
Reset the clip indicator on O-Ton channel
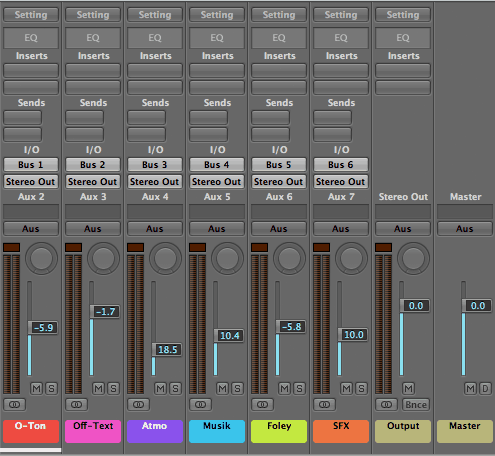click(x=12, y=247)
